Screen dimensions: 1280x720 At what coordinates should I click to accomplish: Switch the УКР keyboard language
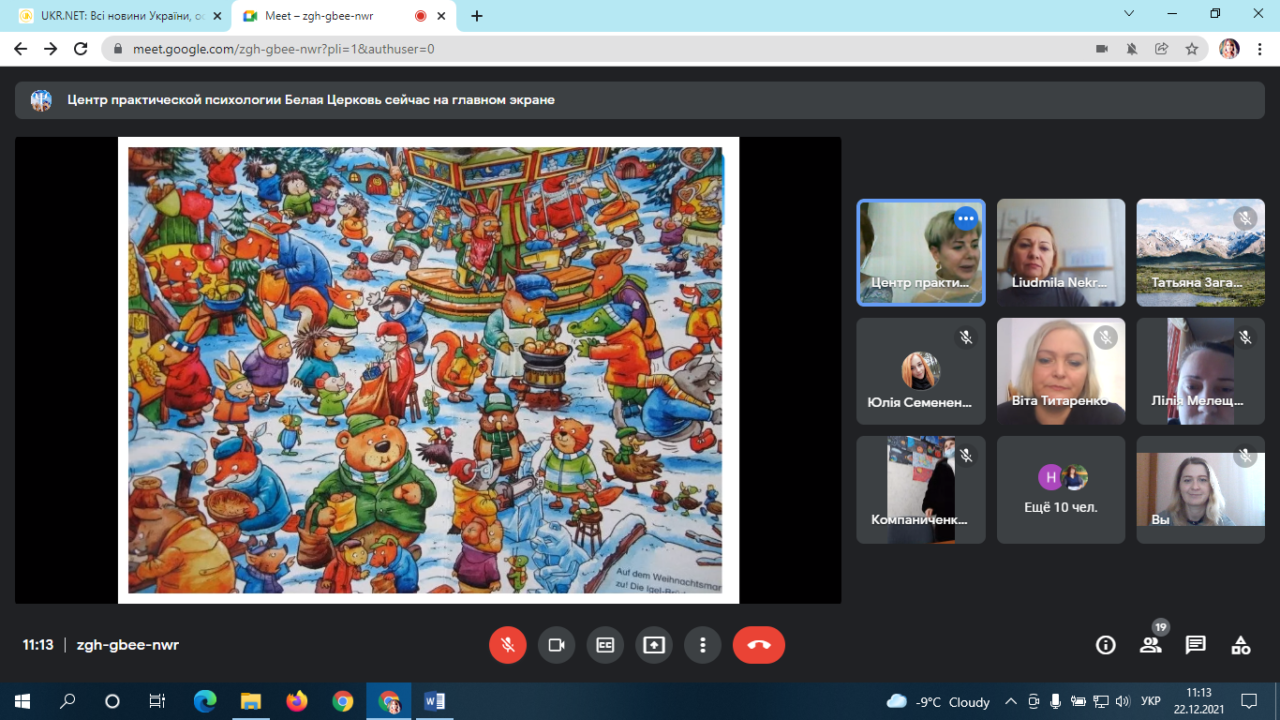tap(1151, 702)
